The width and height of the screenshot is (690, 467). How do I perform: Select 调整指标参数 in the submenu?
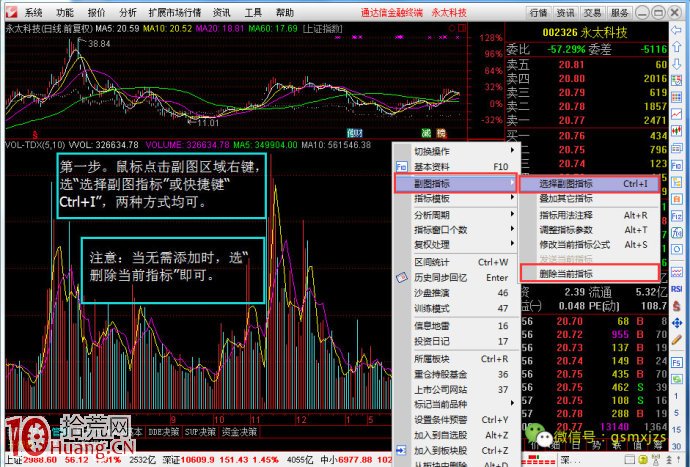click(x=589, y=230)
